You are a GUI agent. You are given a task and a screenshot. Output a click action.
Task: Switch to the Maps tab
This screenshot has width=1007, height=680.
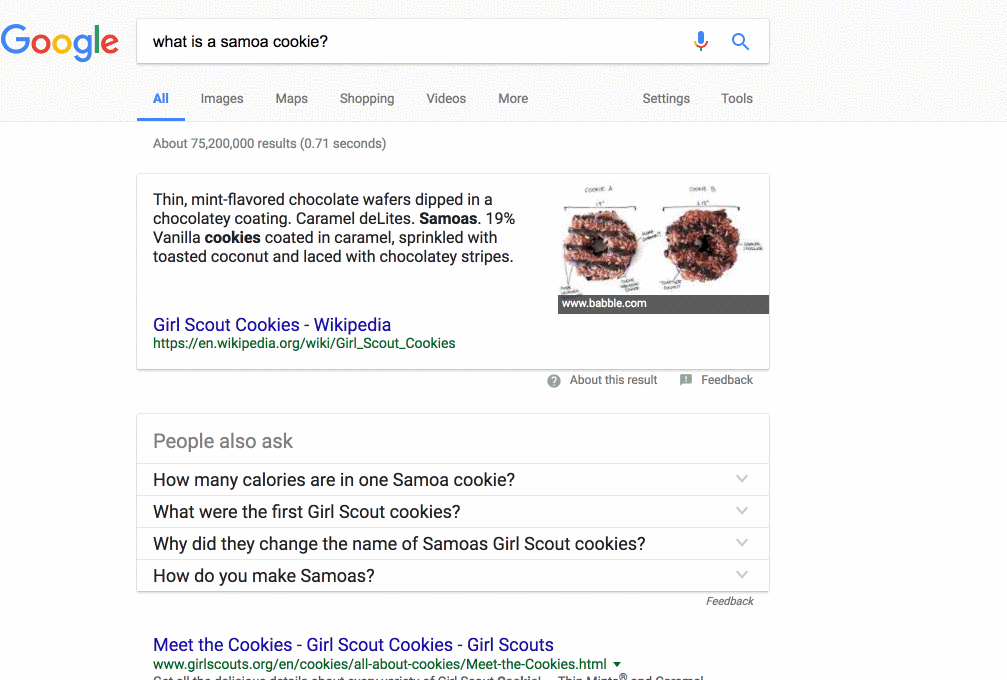(x=292, y=99)
